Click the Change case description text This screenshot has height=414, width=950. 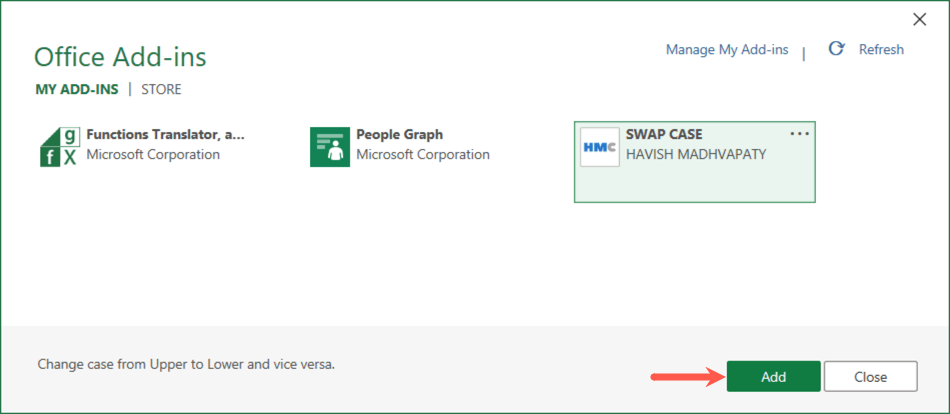pyautogui.click(x=186, y=364)
